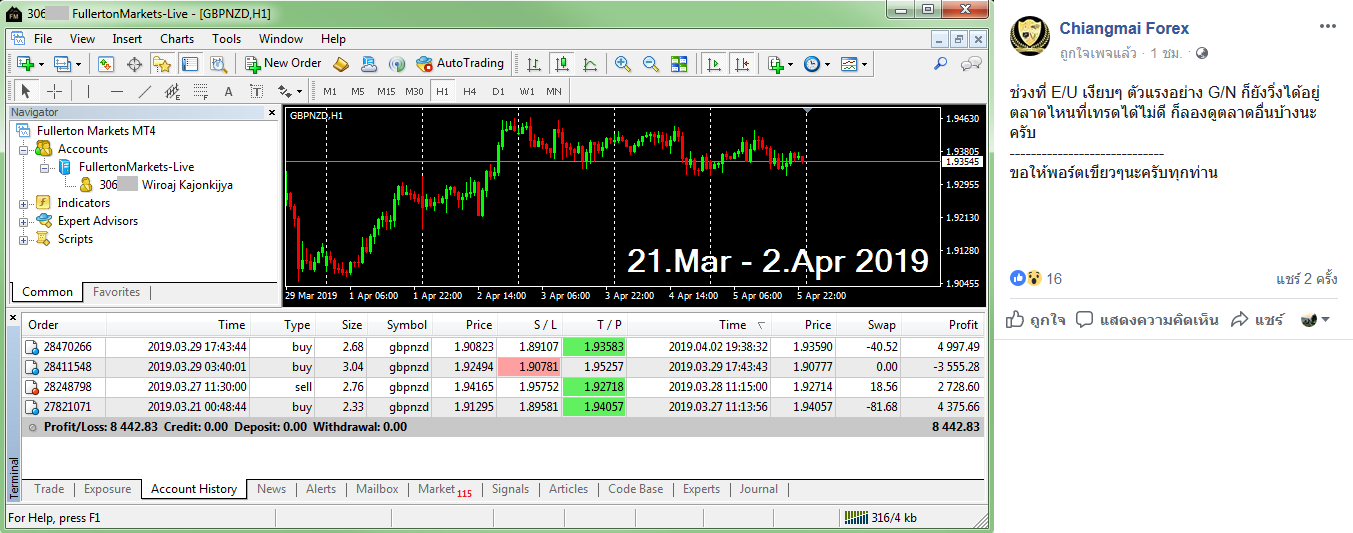Open the virtual hosting cloud icon
1353x533 pixels.
click(369, 64)
